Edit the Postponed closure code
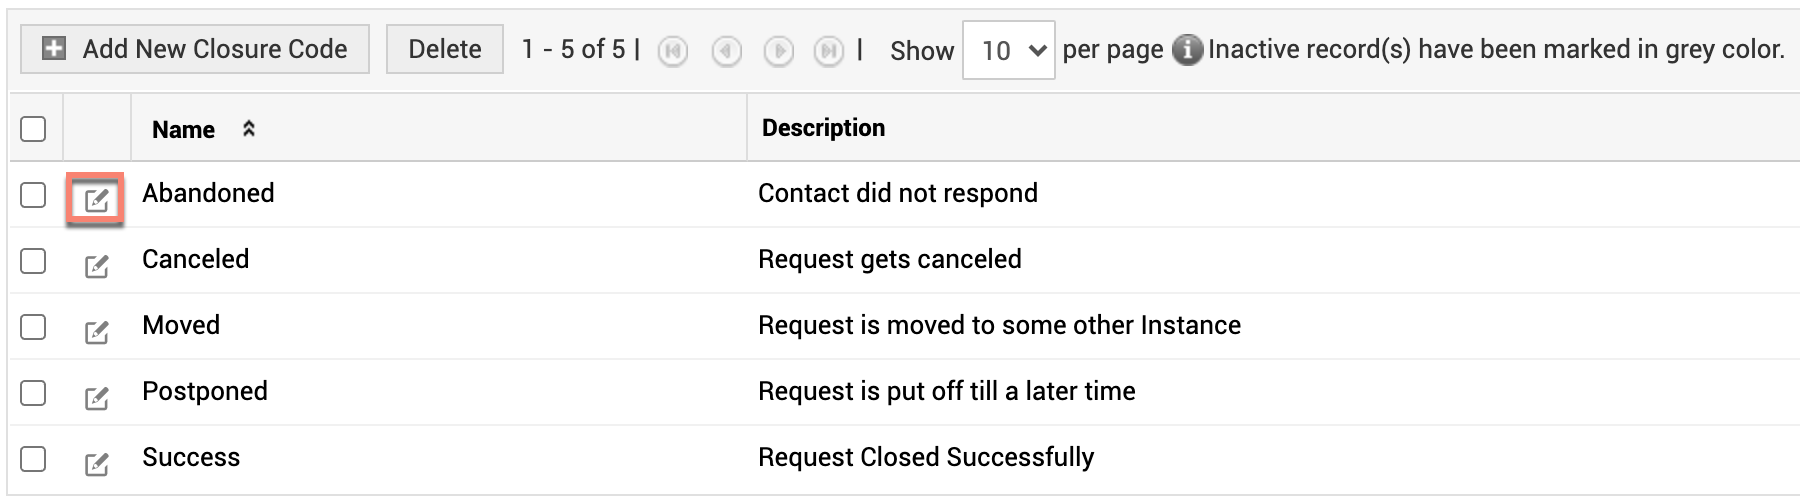 (96, 398)
